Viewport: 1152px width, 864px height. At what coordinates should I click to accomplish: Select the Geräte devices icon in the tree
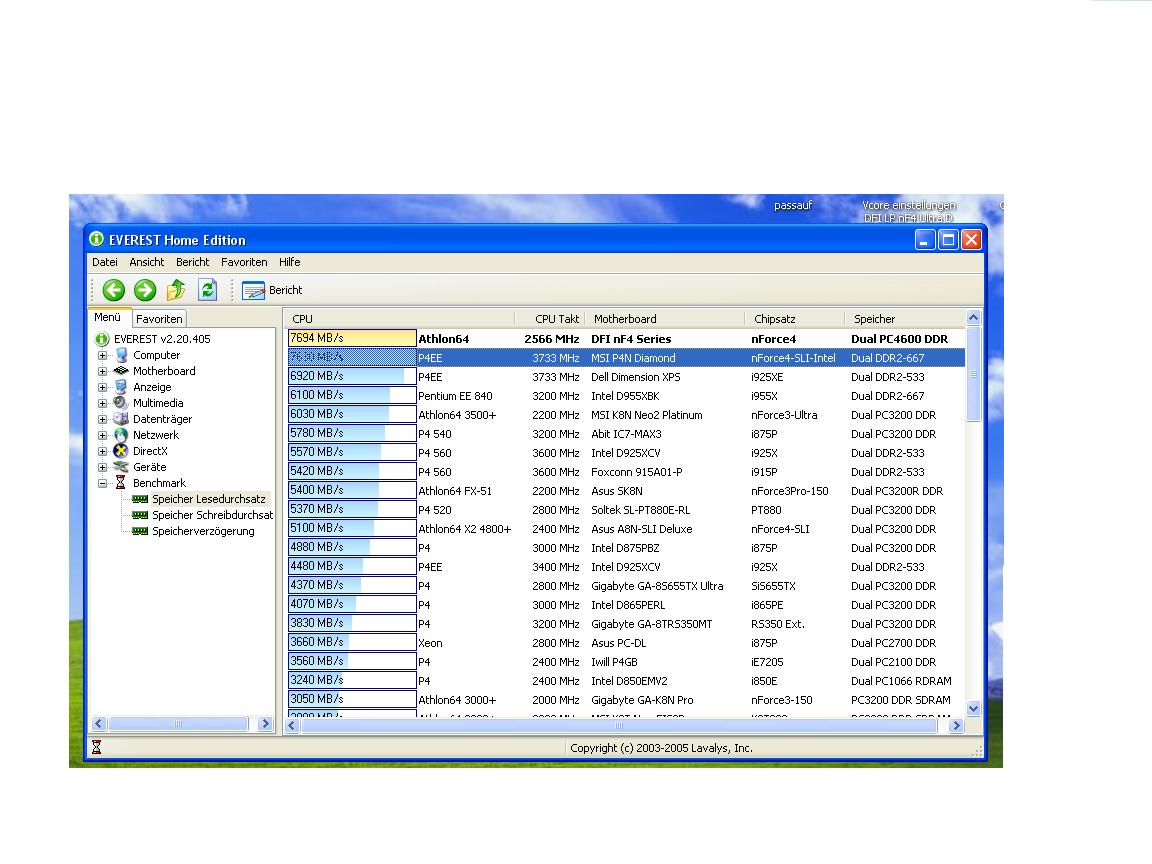[x=121, y=467]
